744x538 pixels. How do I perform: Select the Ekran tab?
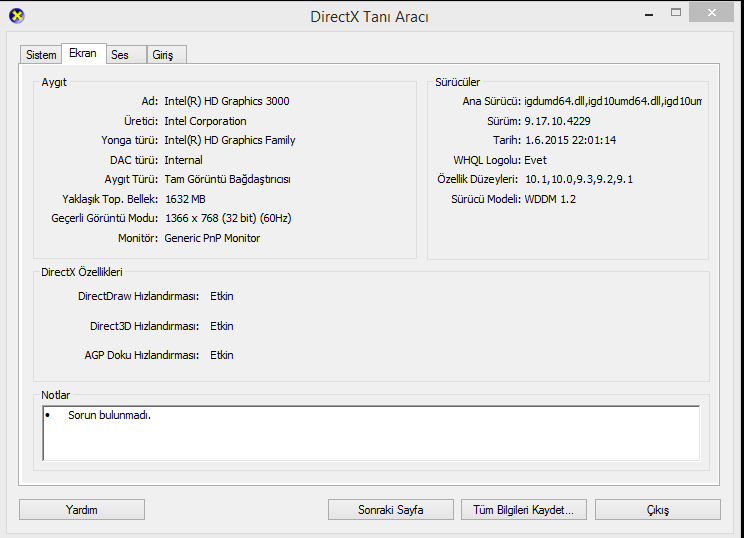coord(83,53)
